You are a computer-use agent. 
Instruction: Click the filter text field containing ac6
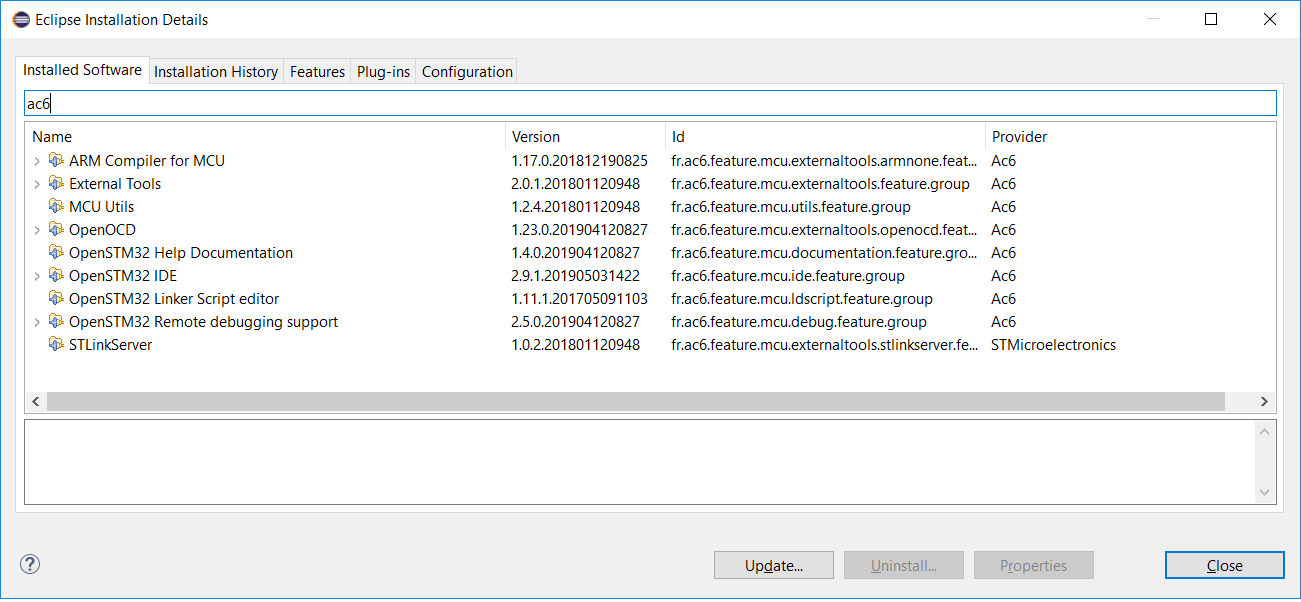650,103
